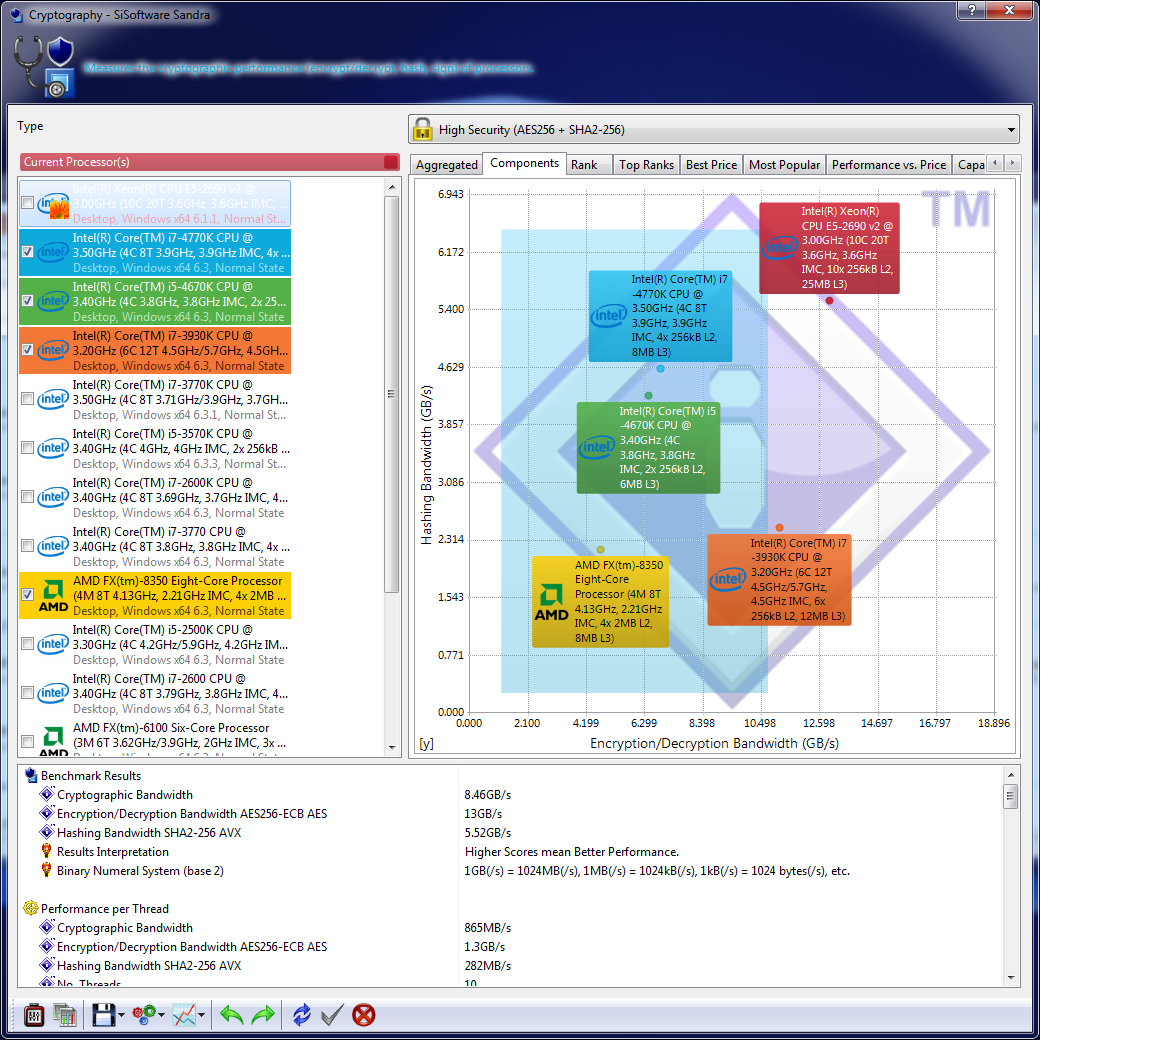1152x1040 pixels.
Task: Click the Binary Numeral System pin icon
Action: [46, 870]
